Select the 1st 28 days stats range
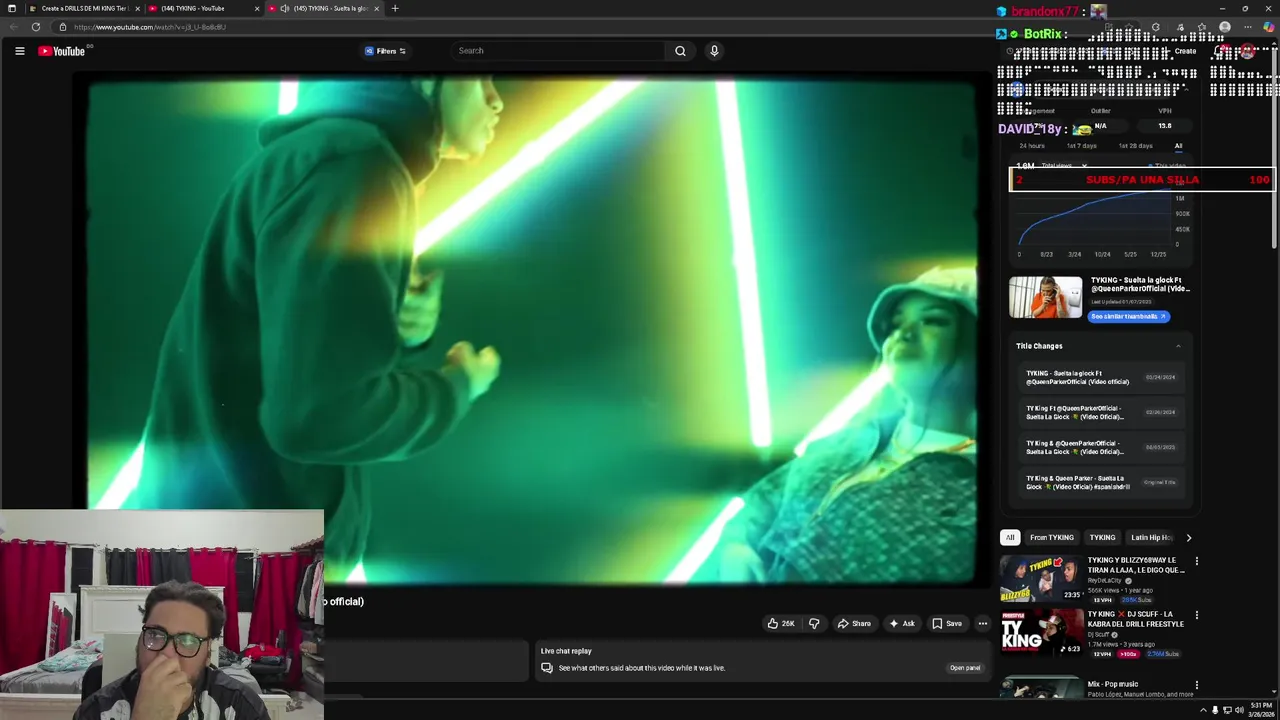Image resolution: width=1280 pixels, height=720 pixels. (1135, 146)
